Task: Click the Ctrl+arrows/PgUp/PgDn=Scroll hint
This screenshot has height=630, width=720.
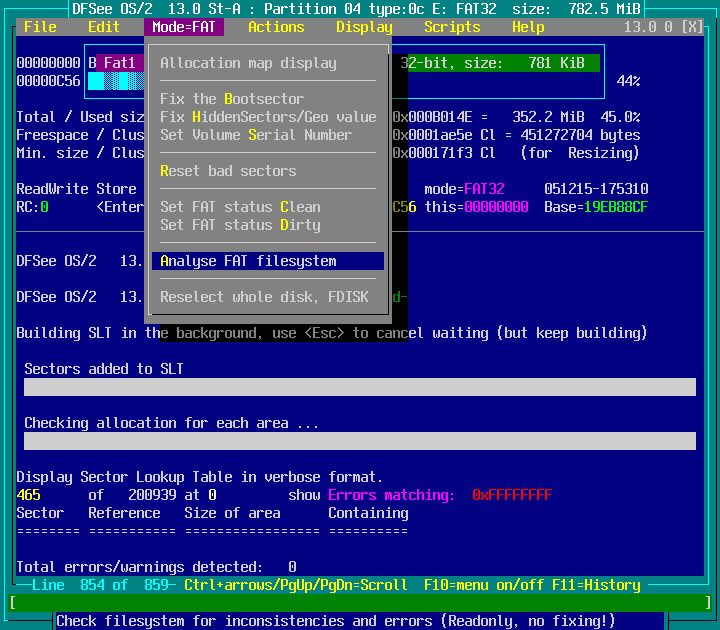Action: 295,585
